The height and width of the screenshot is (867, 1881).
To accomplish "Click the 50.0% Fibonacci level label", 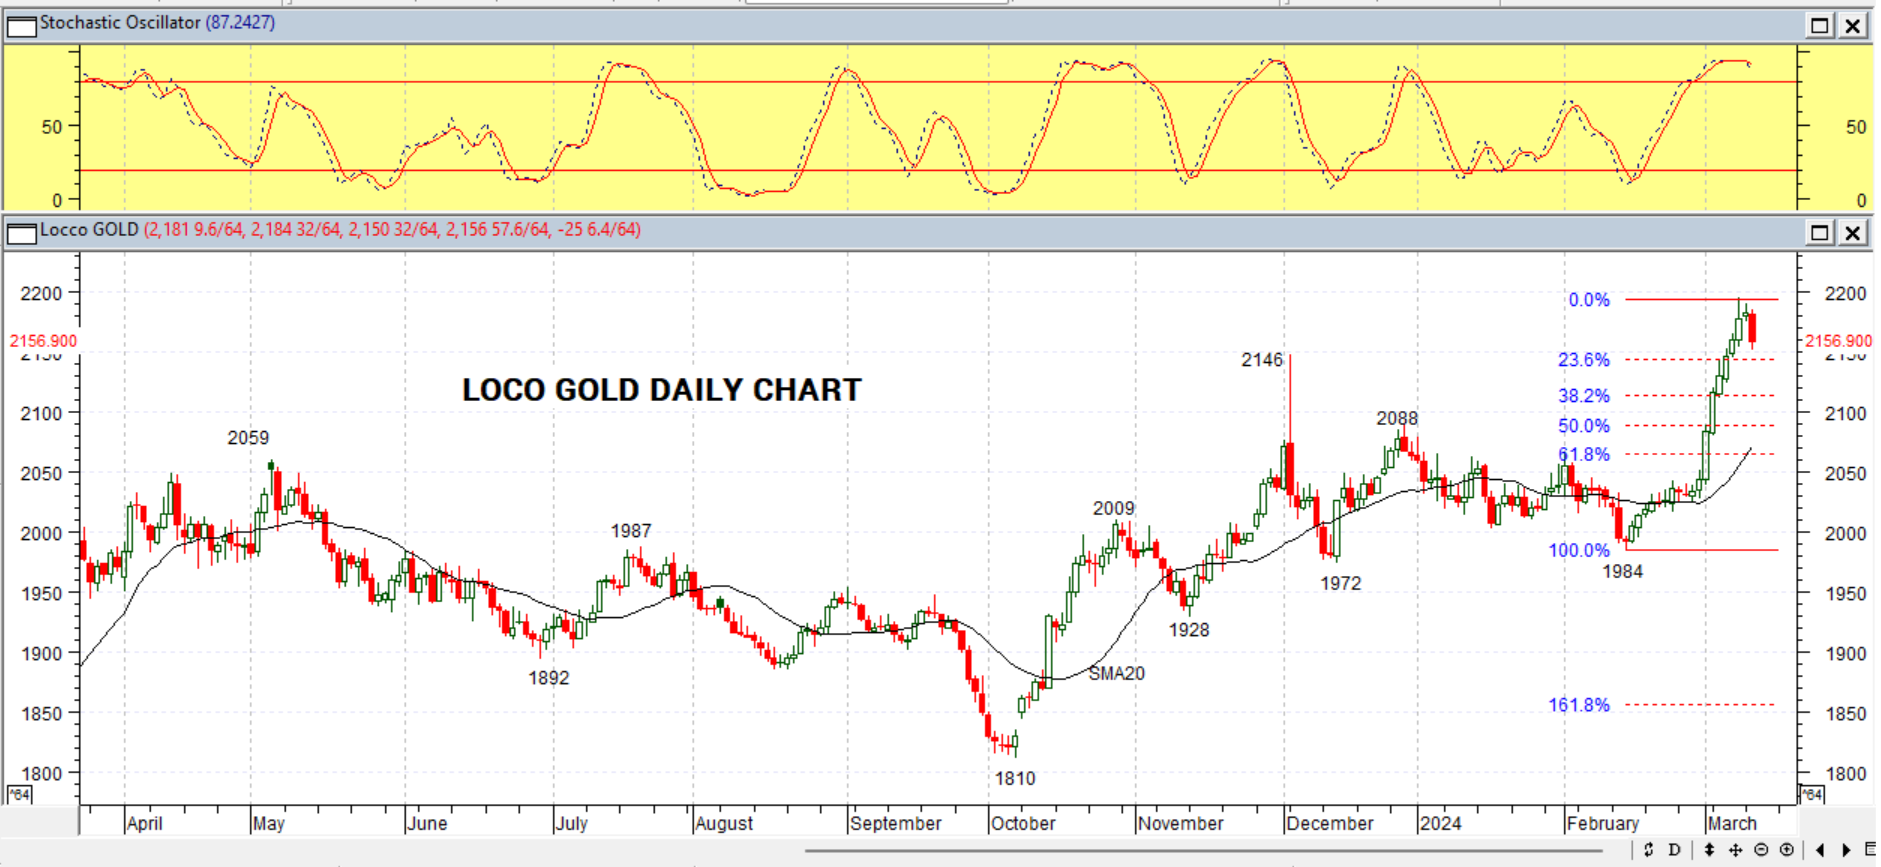I will click(1584, 426).
